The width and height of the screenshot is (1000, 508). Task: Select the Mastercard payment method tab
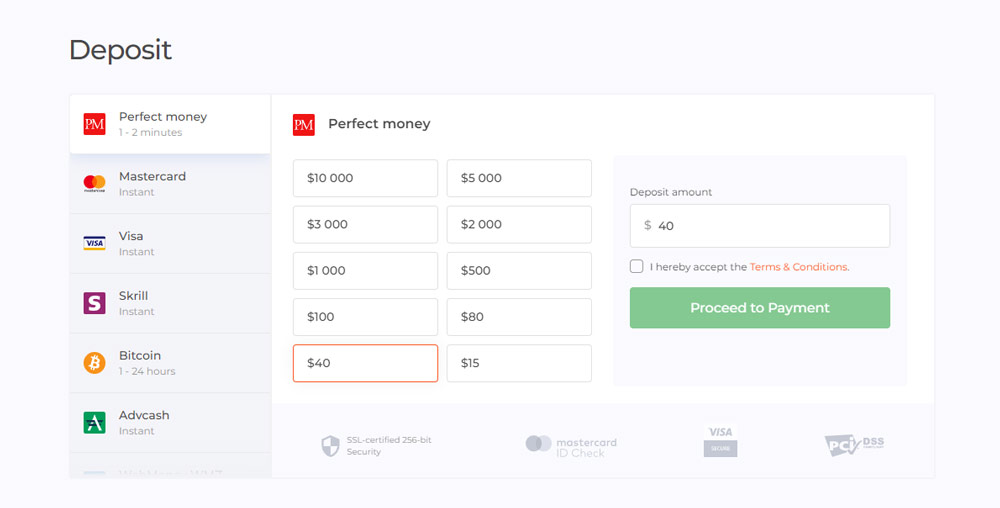pyautogui.click(x=170, y=184)
